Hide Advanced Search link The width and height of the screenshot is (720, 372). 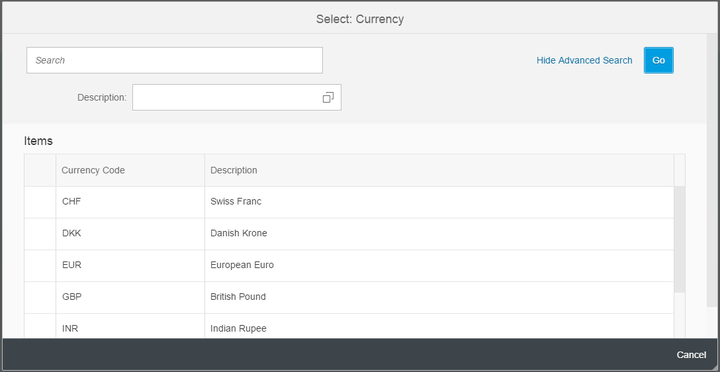coord(584,60)
